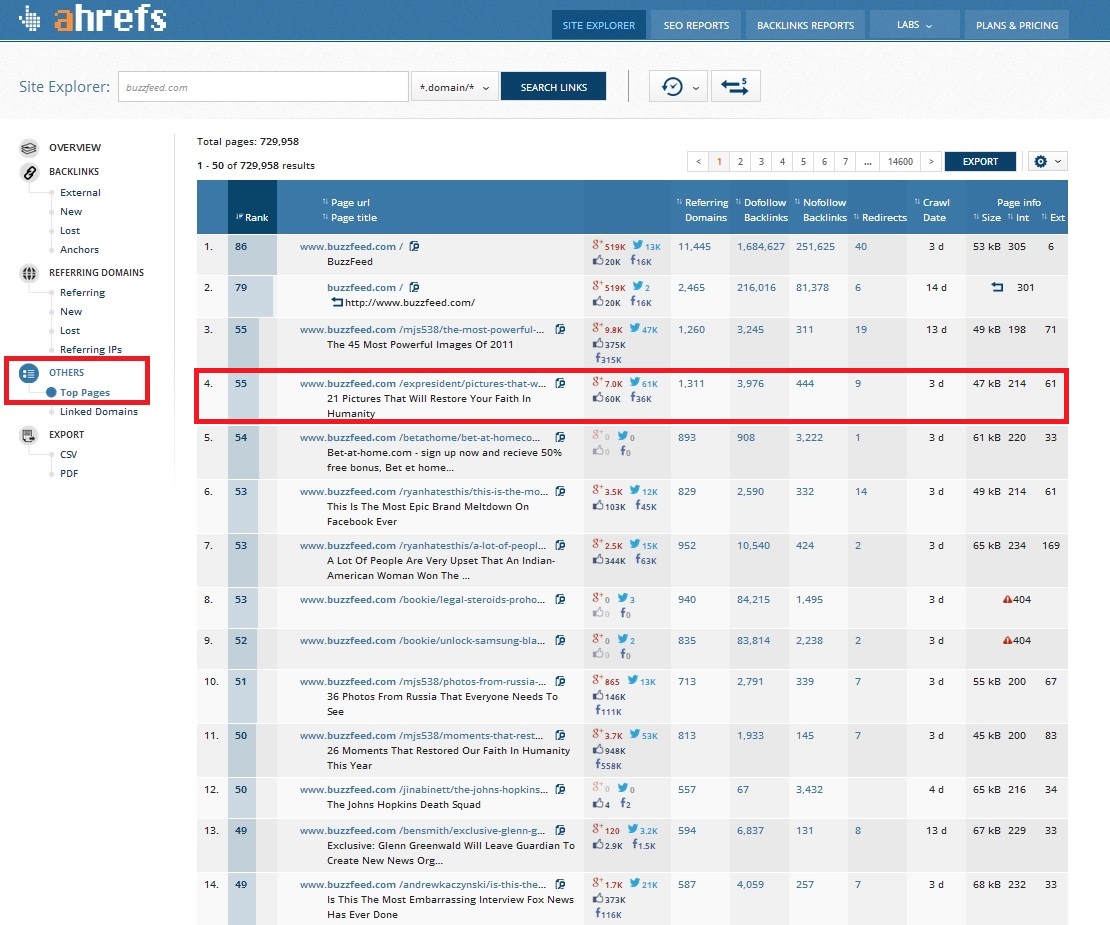Go to next results page arrow
Viewport: 1110px width, 925px height.
[932, 161]
